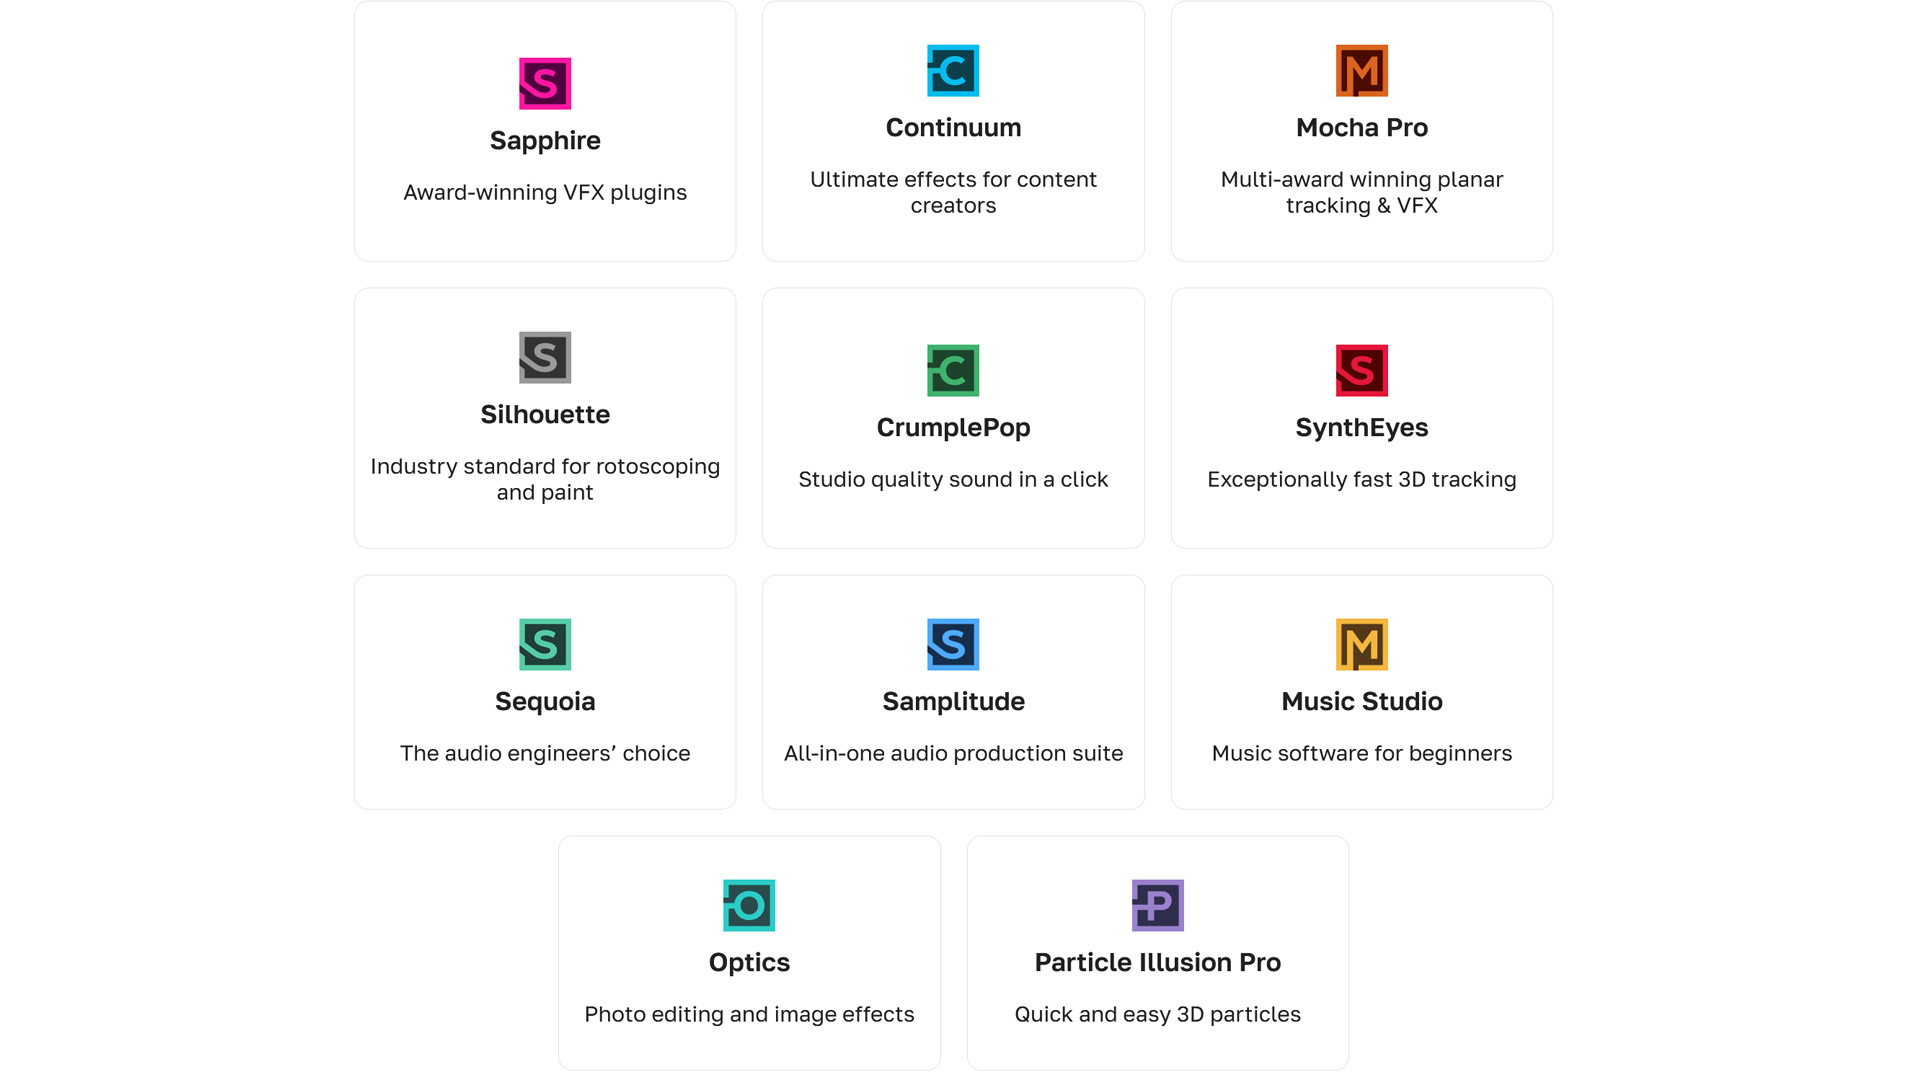Image resolution: width=1920 pixels, height=1080 pixels.
Task: Click 'Studio quality sound in a click' text
Action: [x=953, y=480]
